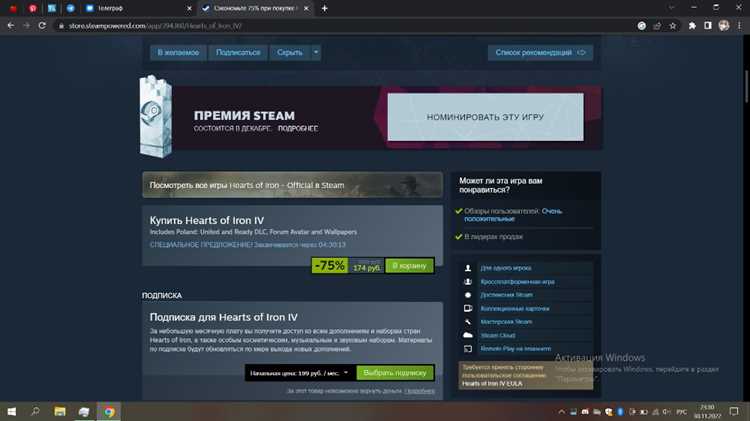
Task: Click the share page icon in address bar
Action: pyautogui.click(x=657, y=26)
